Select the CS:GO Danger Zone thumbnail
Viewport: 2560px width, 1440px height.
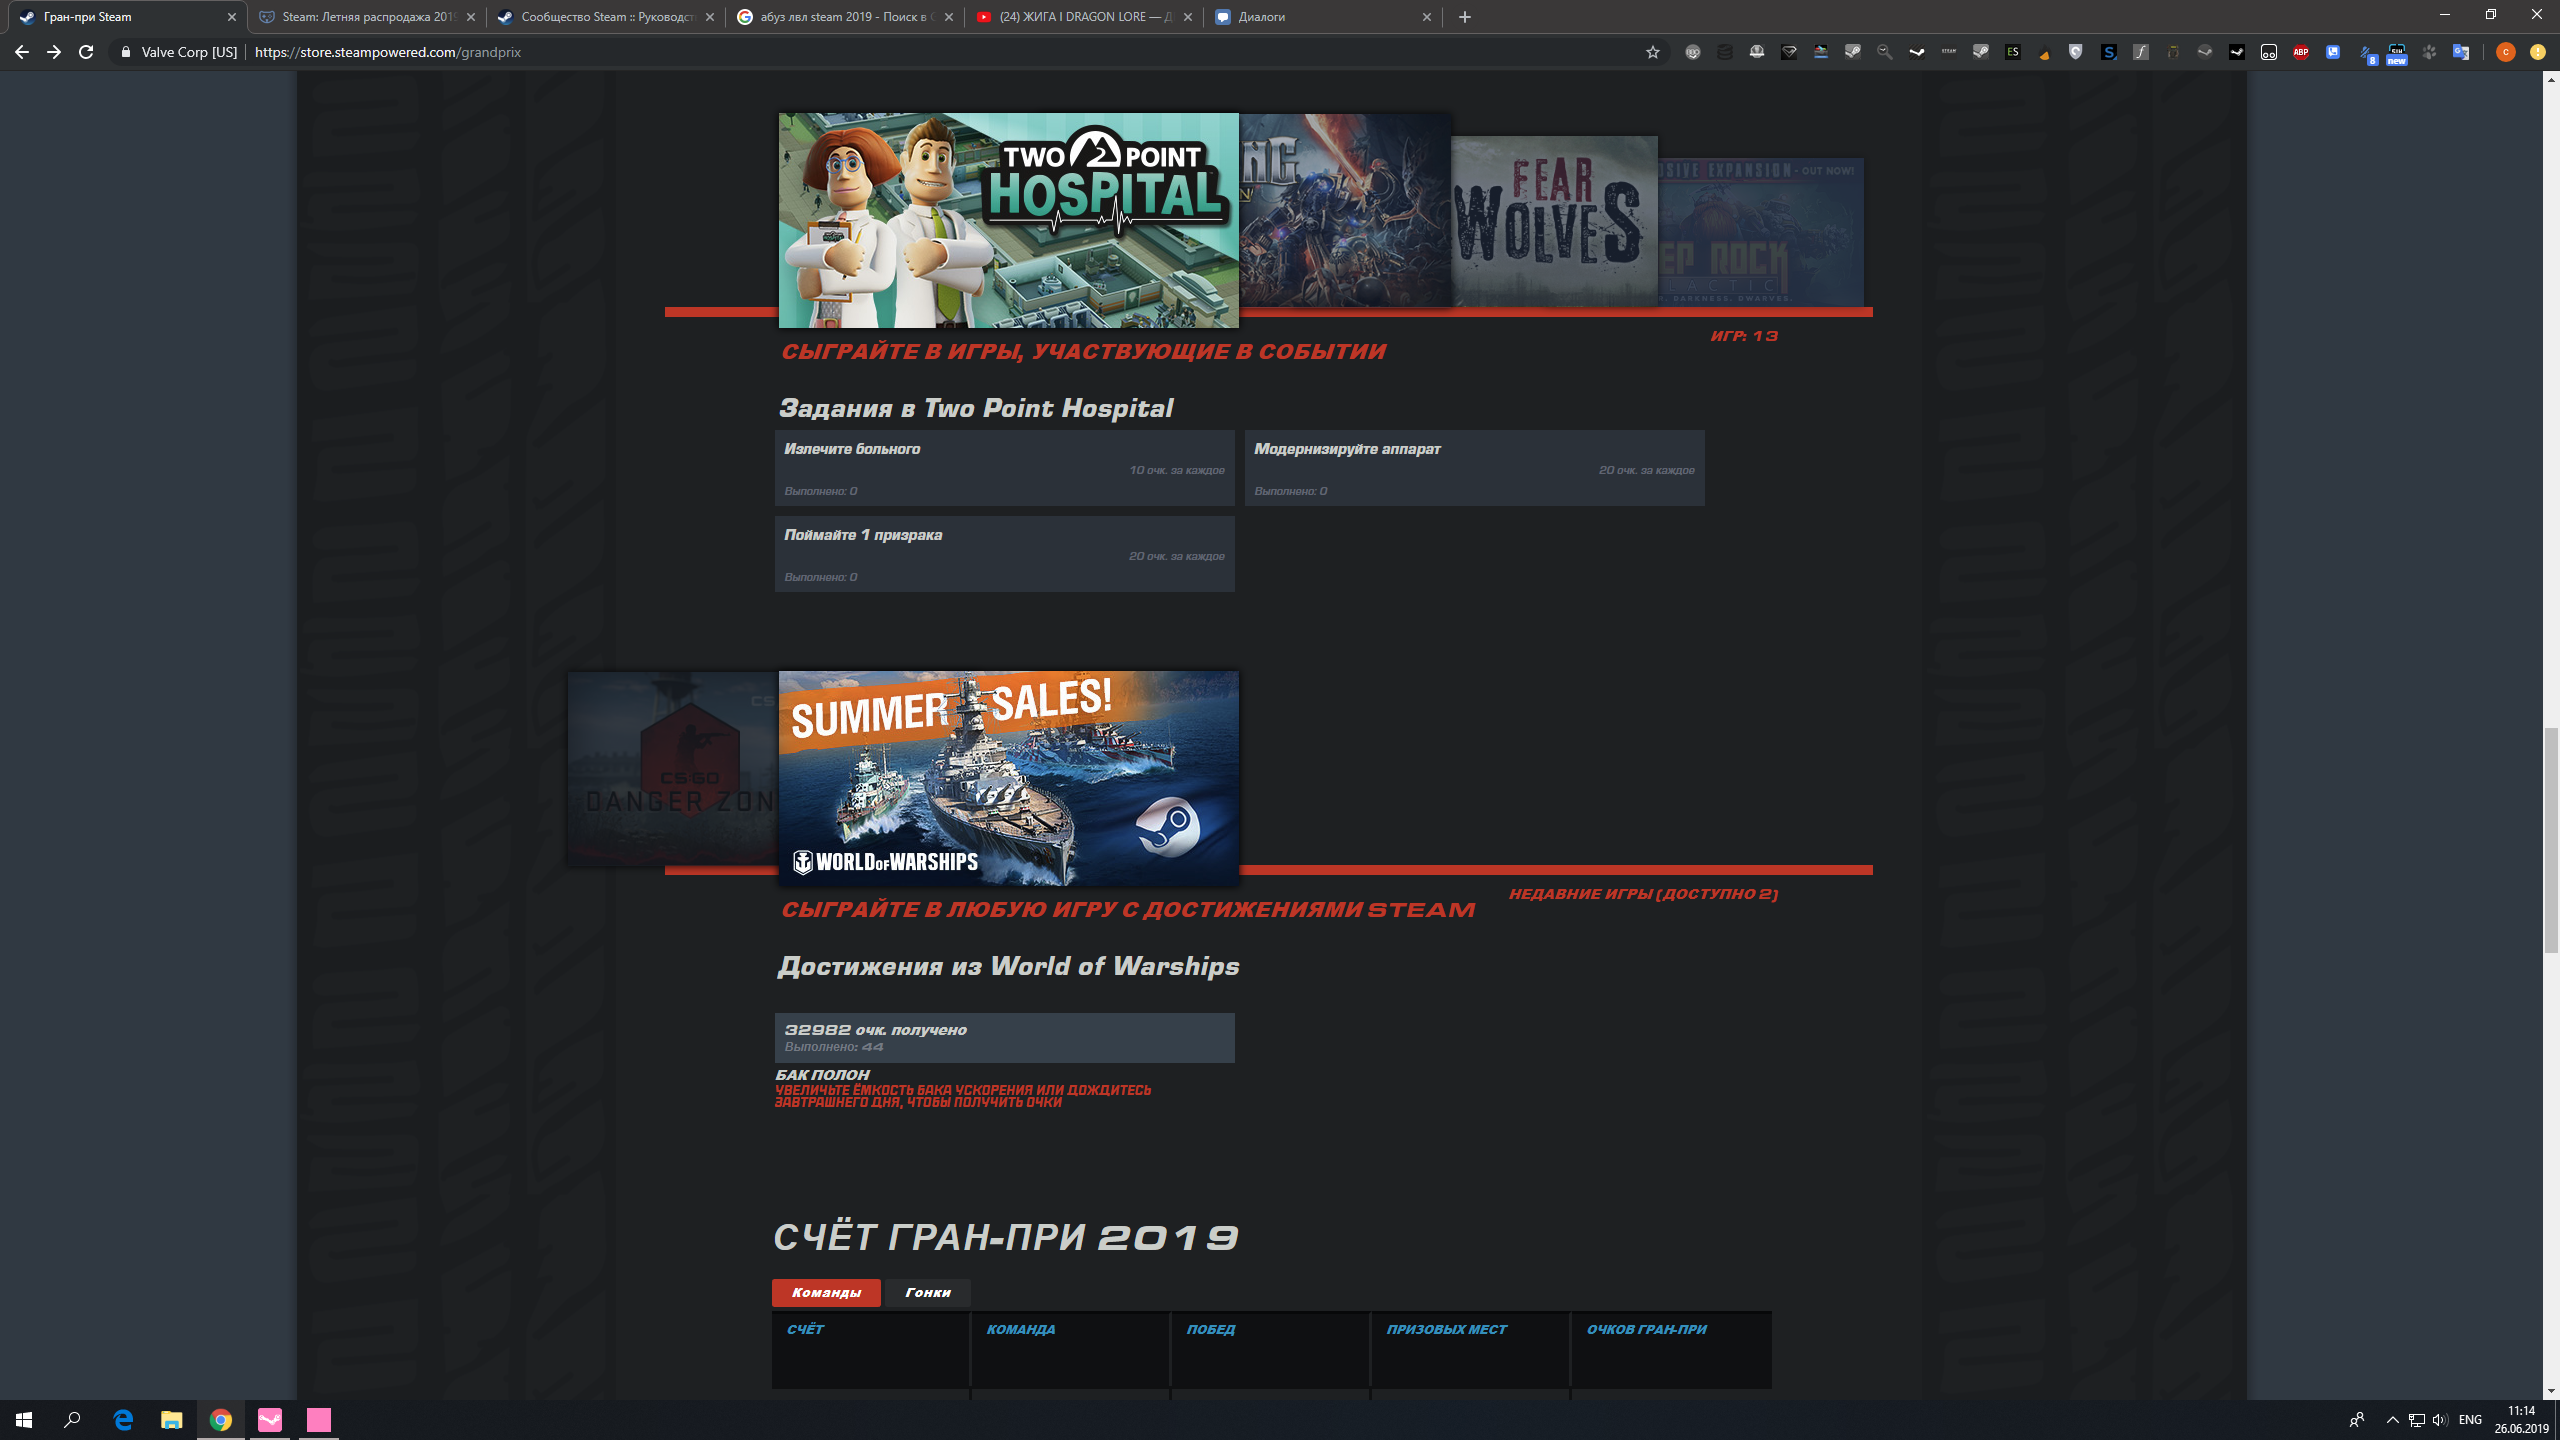[x=673, y=768]
